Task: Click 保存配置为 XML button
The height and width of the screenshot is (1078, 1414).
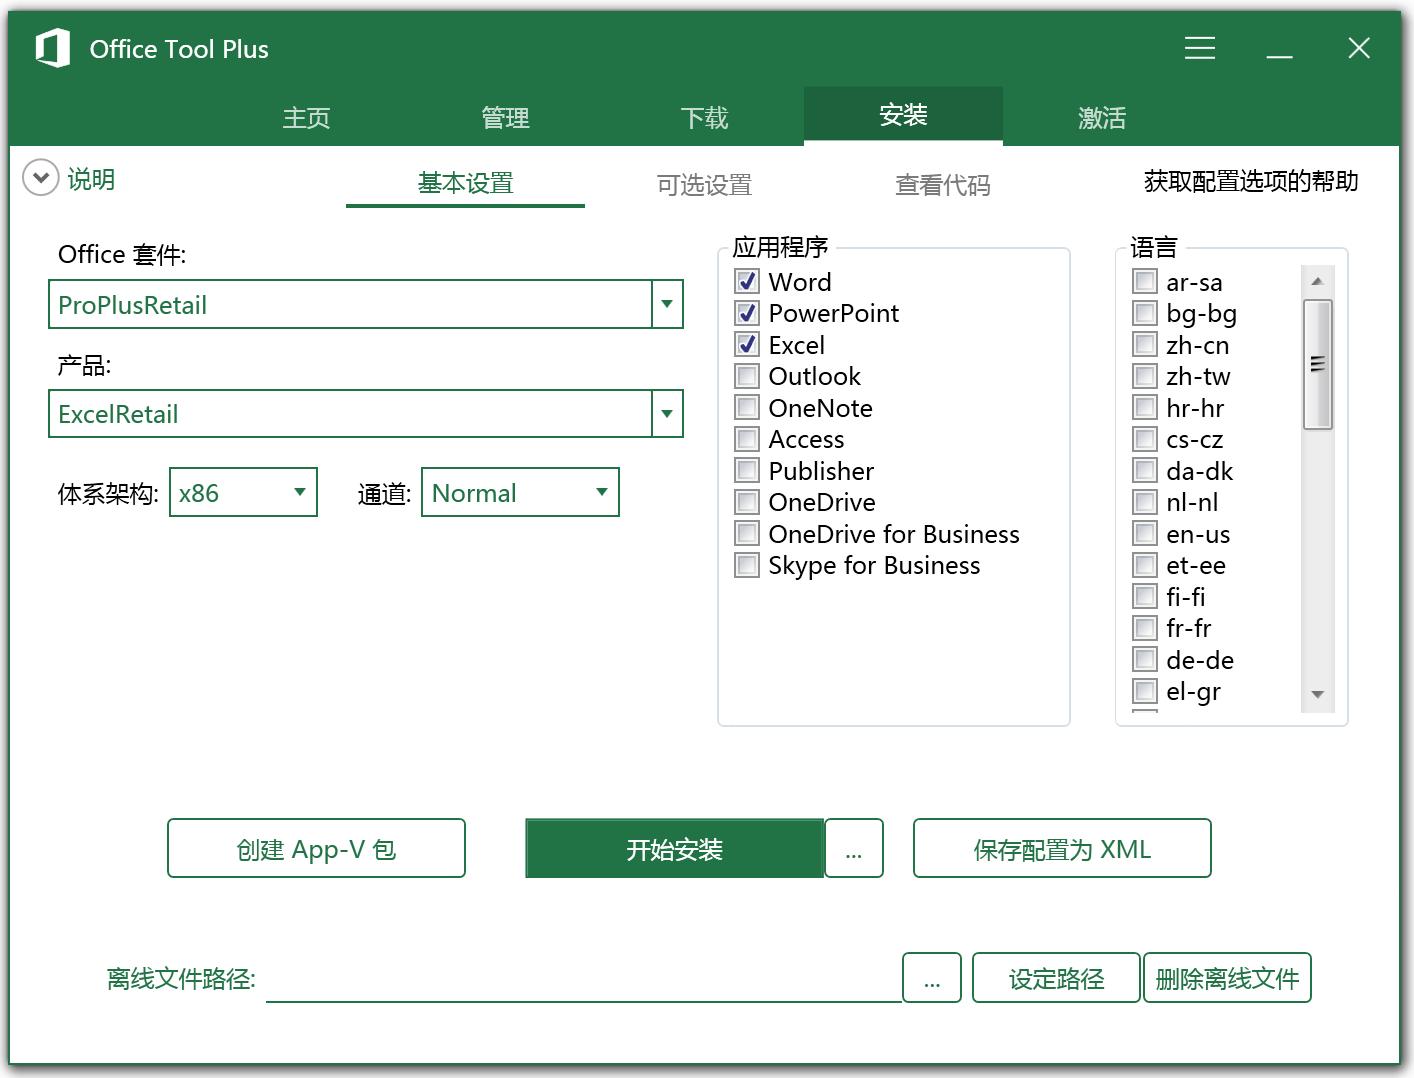Action: (x=1061, y=848)
